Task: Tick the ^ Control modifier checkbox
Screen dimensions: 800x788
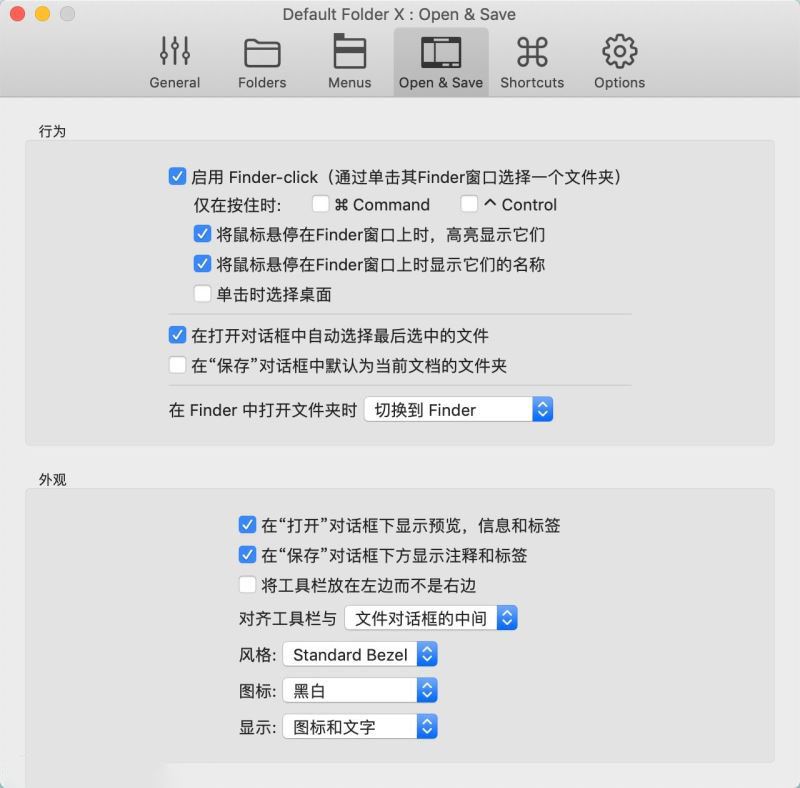Action: click(x=469, y=204)
